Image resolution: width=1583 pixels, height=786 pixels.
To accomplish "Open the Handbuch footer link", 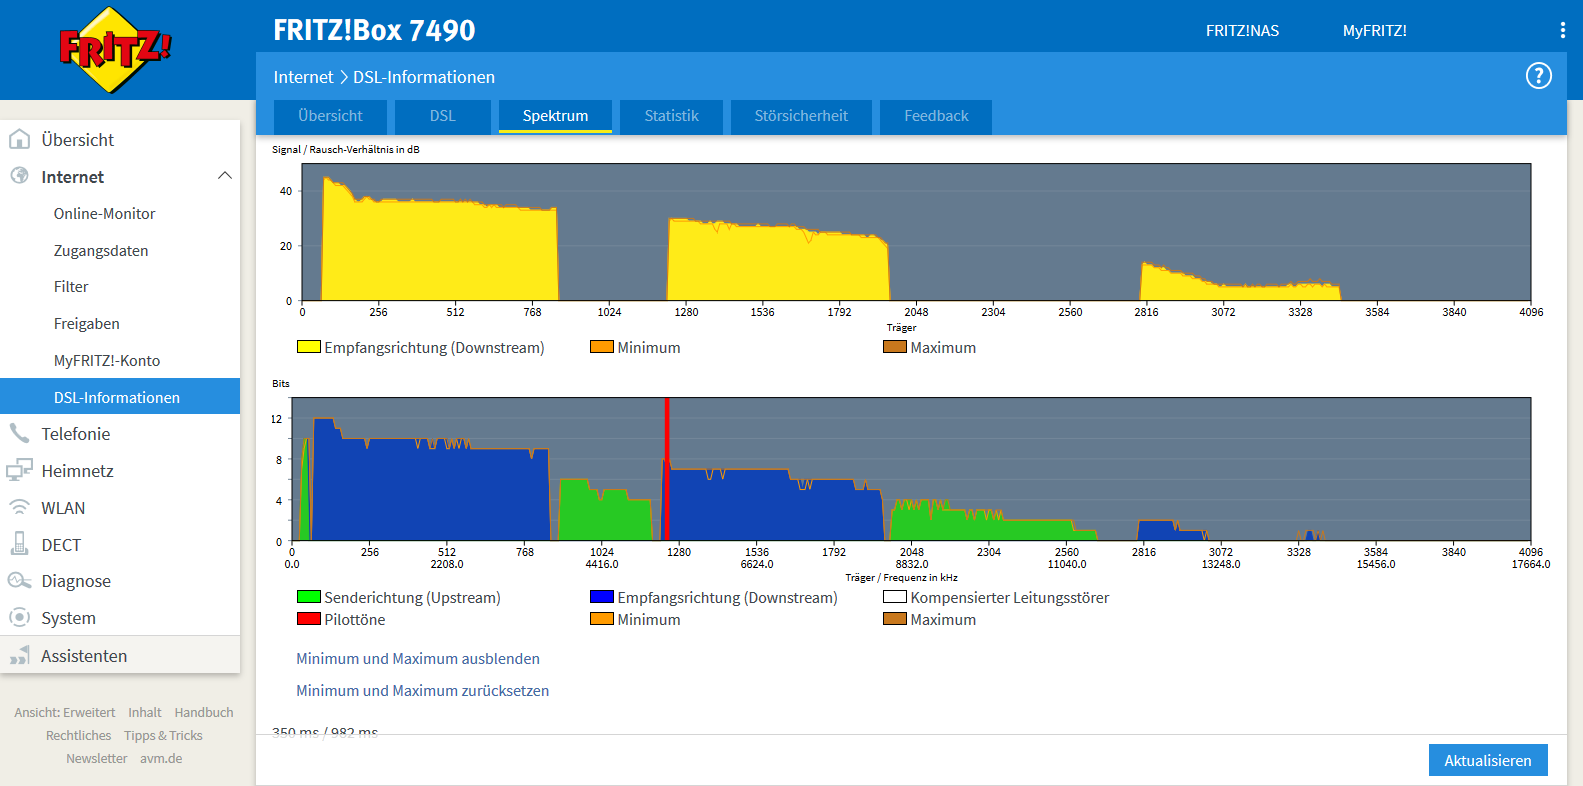I will click(x=204, y=712).
